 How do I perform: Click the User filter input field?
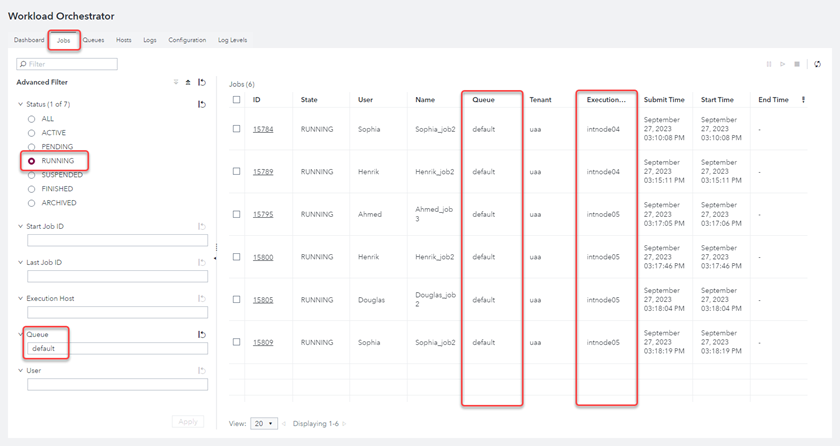coord(117,384)
